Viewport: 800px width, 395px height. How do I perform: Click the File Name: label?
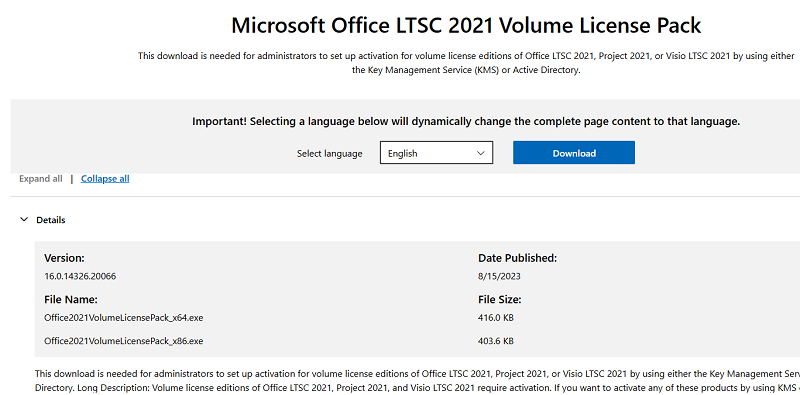pos(71,299)
